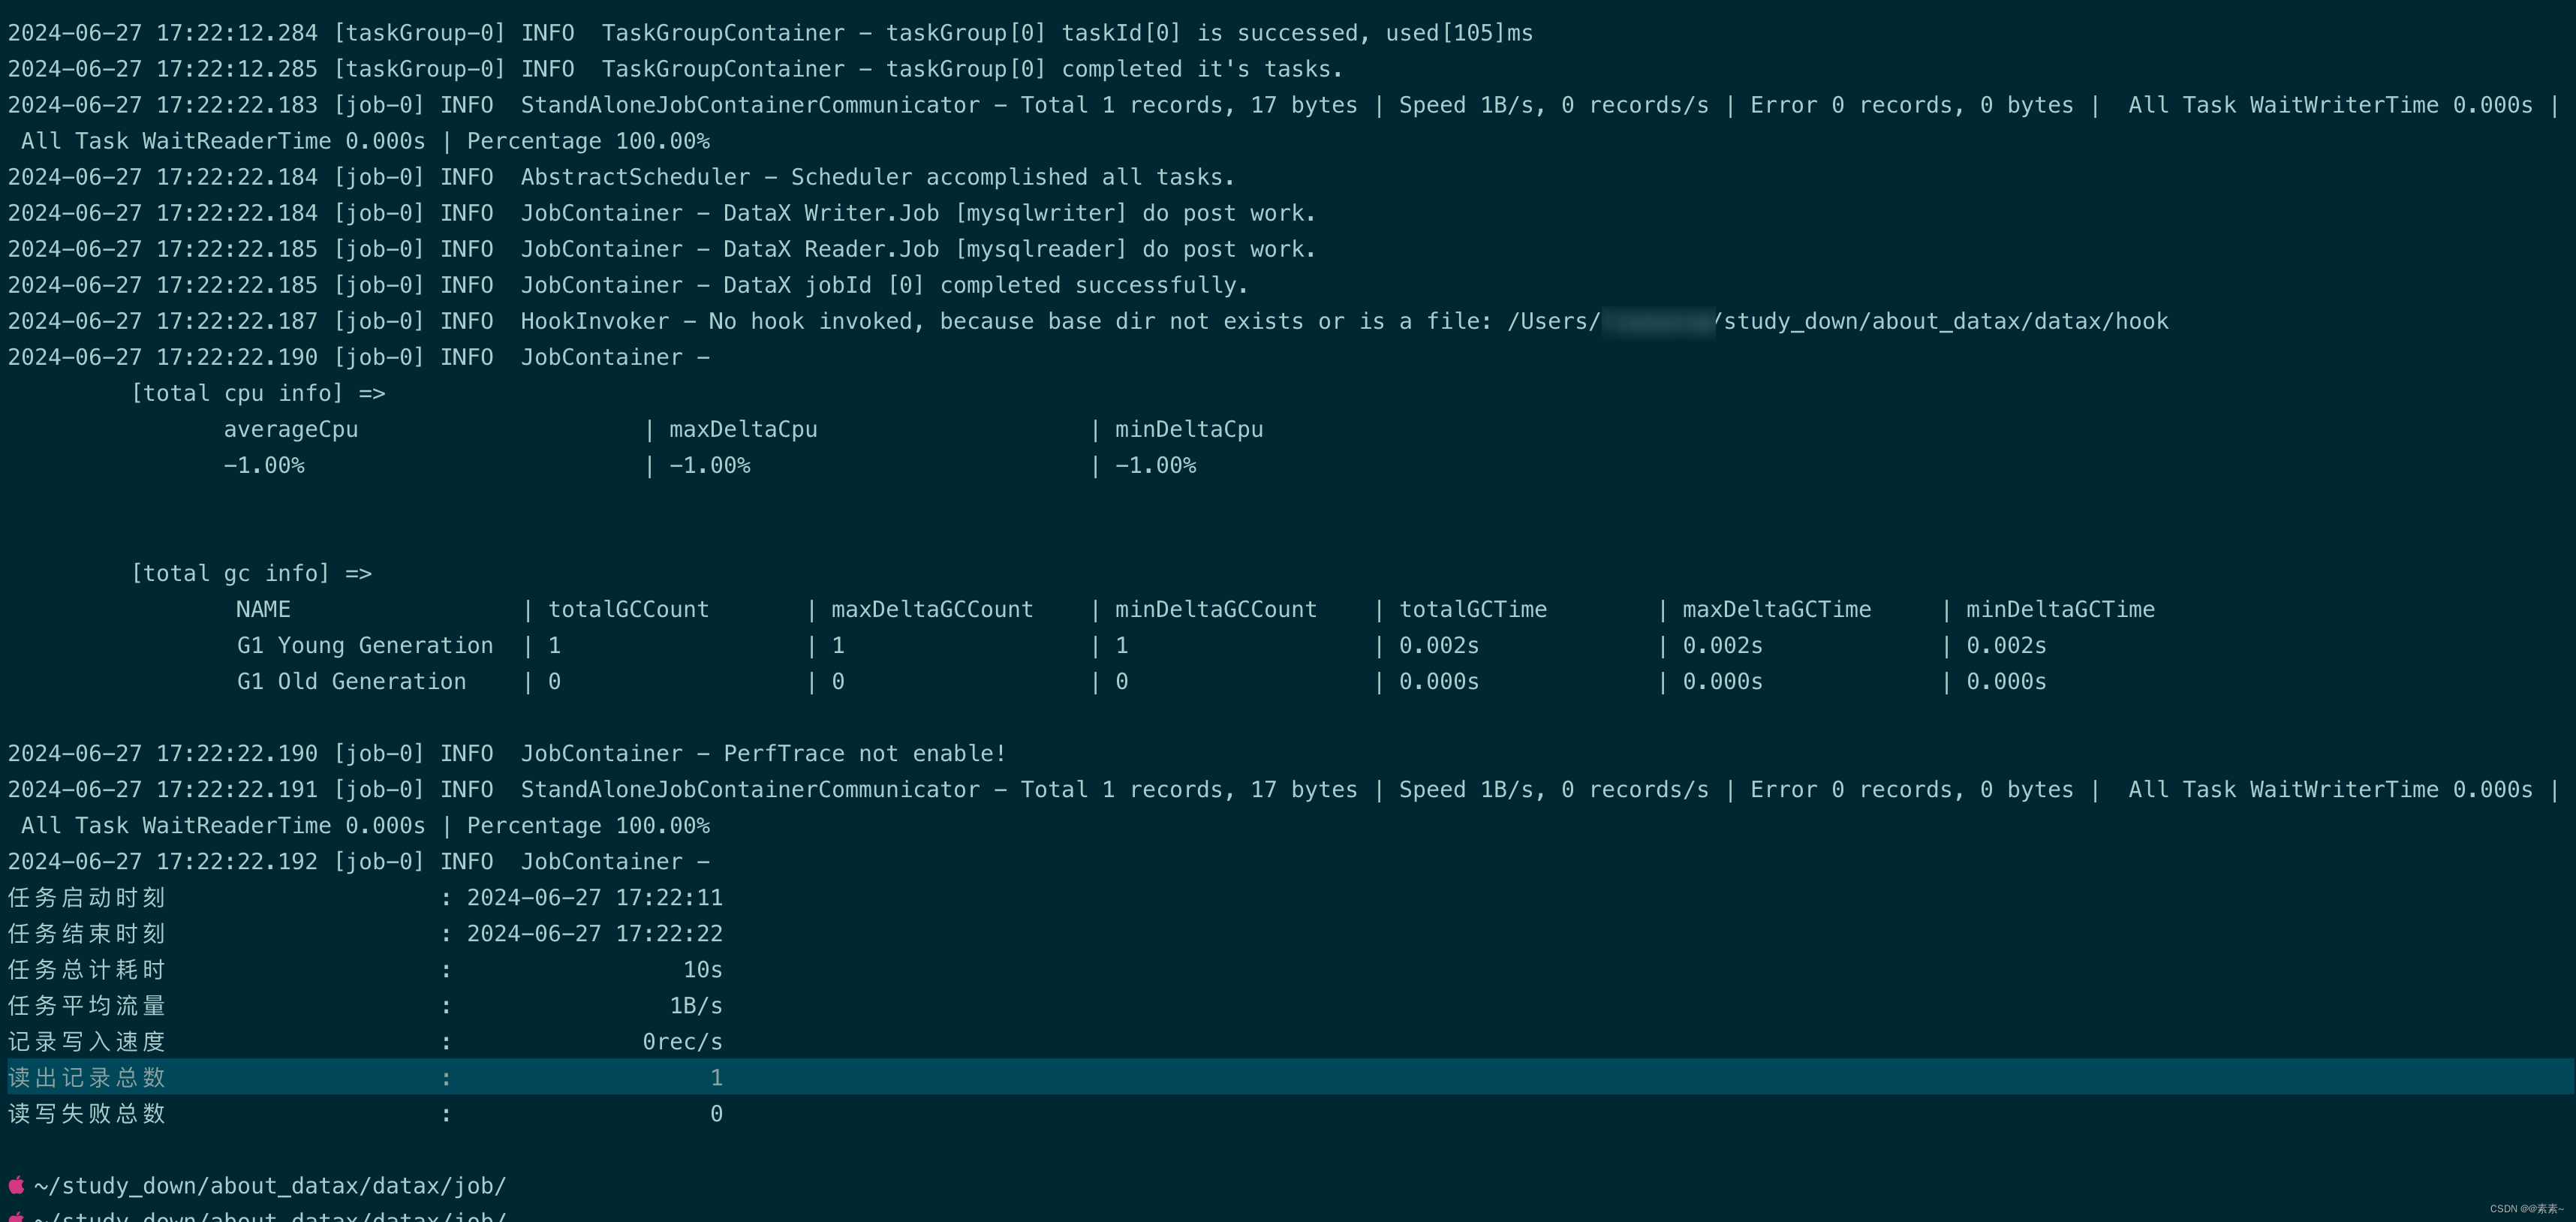
Task: Click the '[total cpu info] =>' heading
Action: pos(258,393)
